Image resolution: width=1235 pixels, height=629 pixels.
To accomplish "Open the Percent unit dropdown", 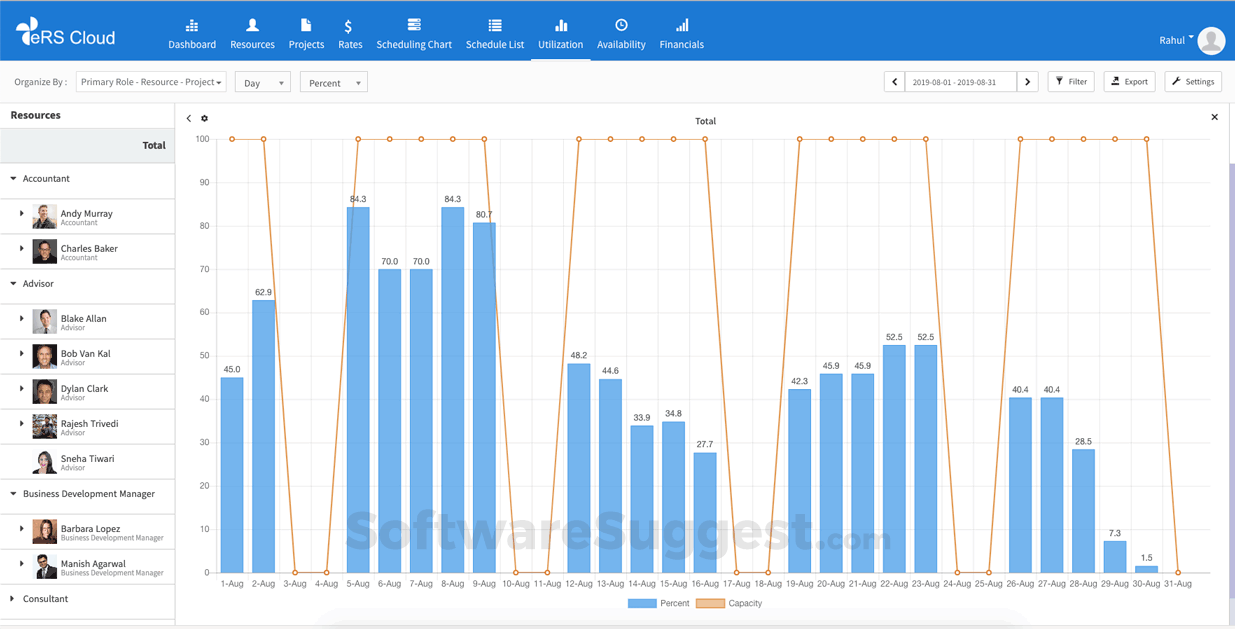I will coord(333,83).
